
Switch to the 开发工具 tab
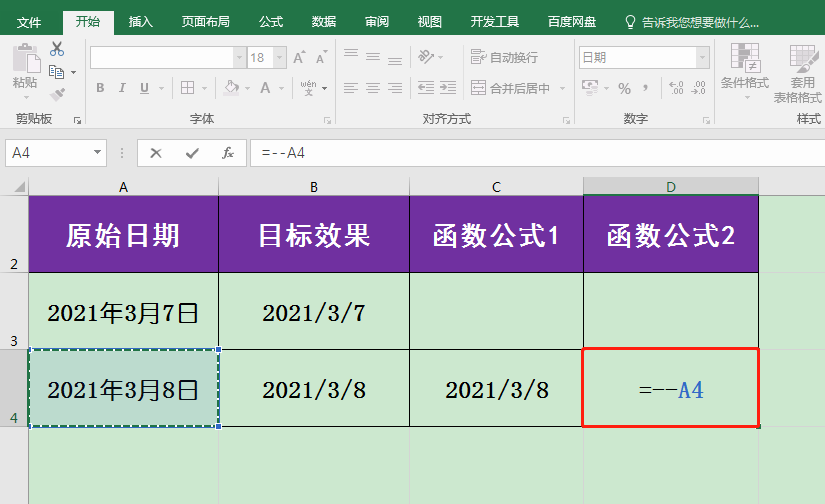click(495, 22)
